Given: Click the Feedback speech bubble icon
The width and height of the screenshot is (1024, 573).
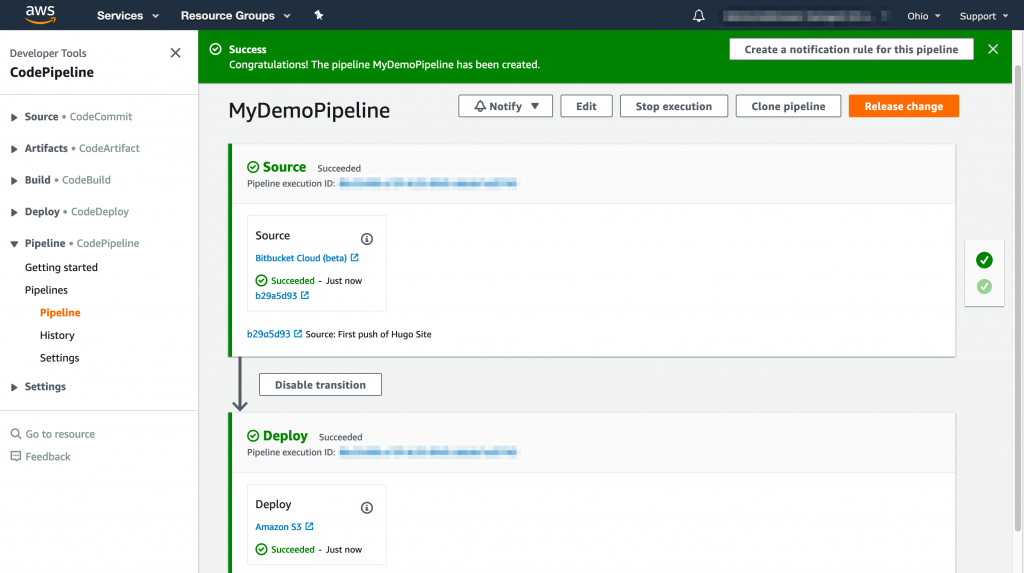Looking at the screenshot, I should [x=16, y=456].
